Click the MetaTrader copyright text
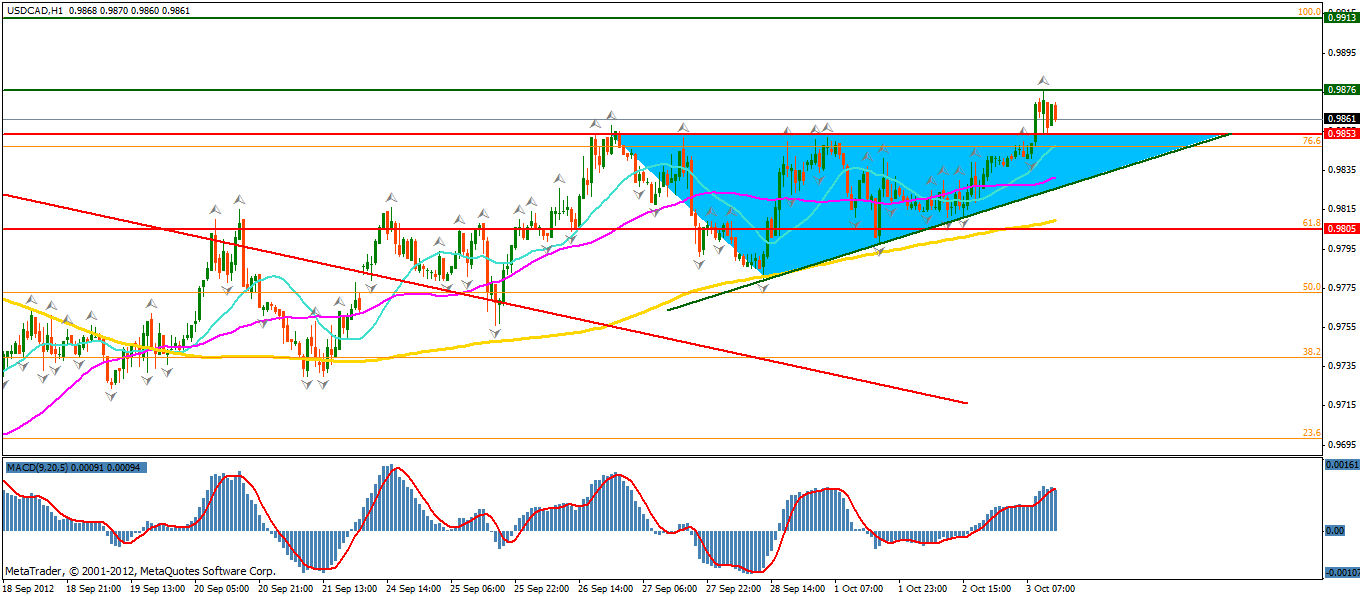Screen dimensions: 1360x596 click(x=140, y=572)
